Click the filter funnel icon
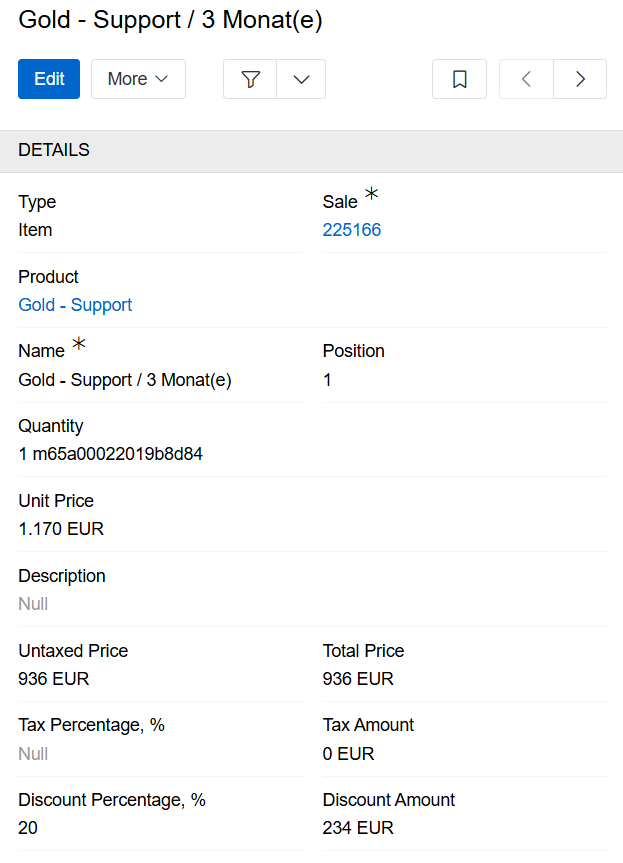 pyautogui.click(x=250, y=79)
